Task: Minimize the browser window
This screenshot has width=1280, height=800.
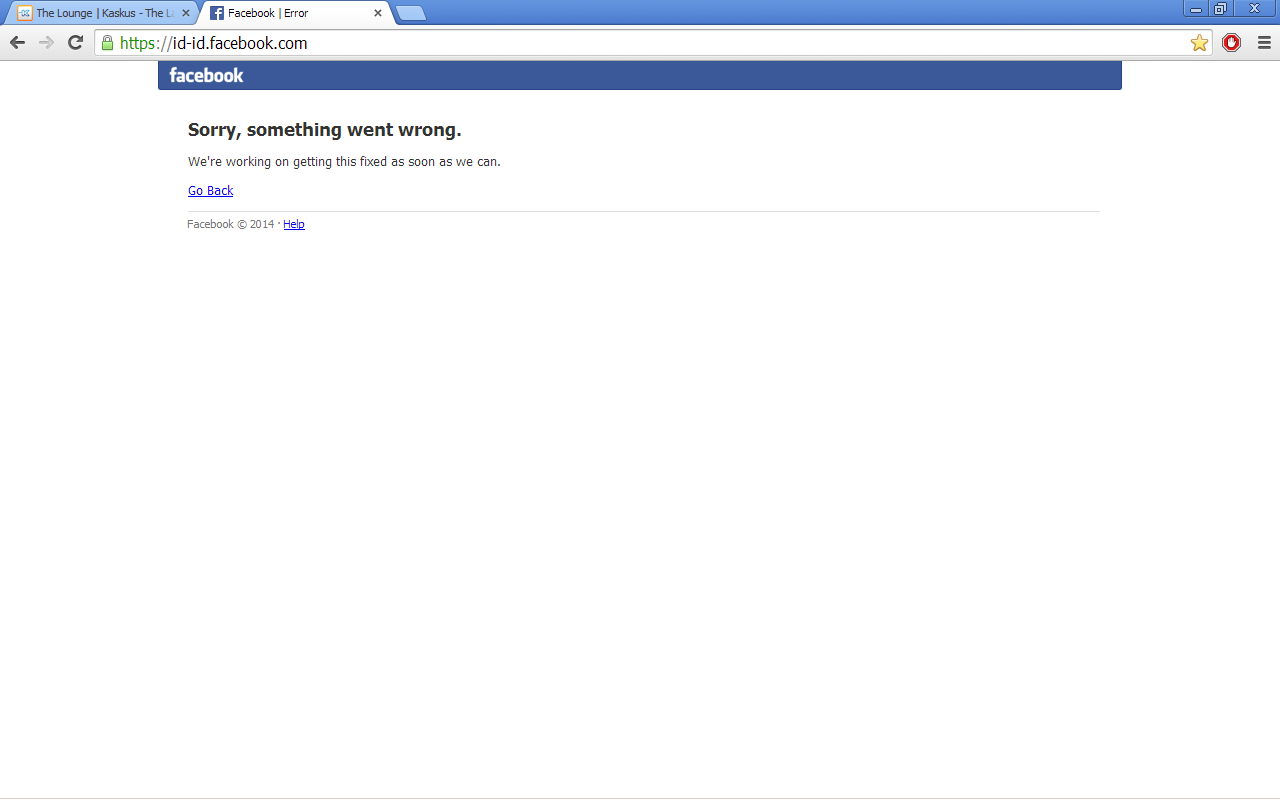Action: pos(1196,9)
